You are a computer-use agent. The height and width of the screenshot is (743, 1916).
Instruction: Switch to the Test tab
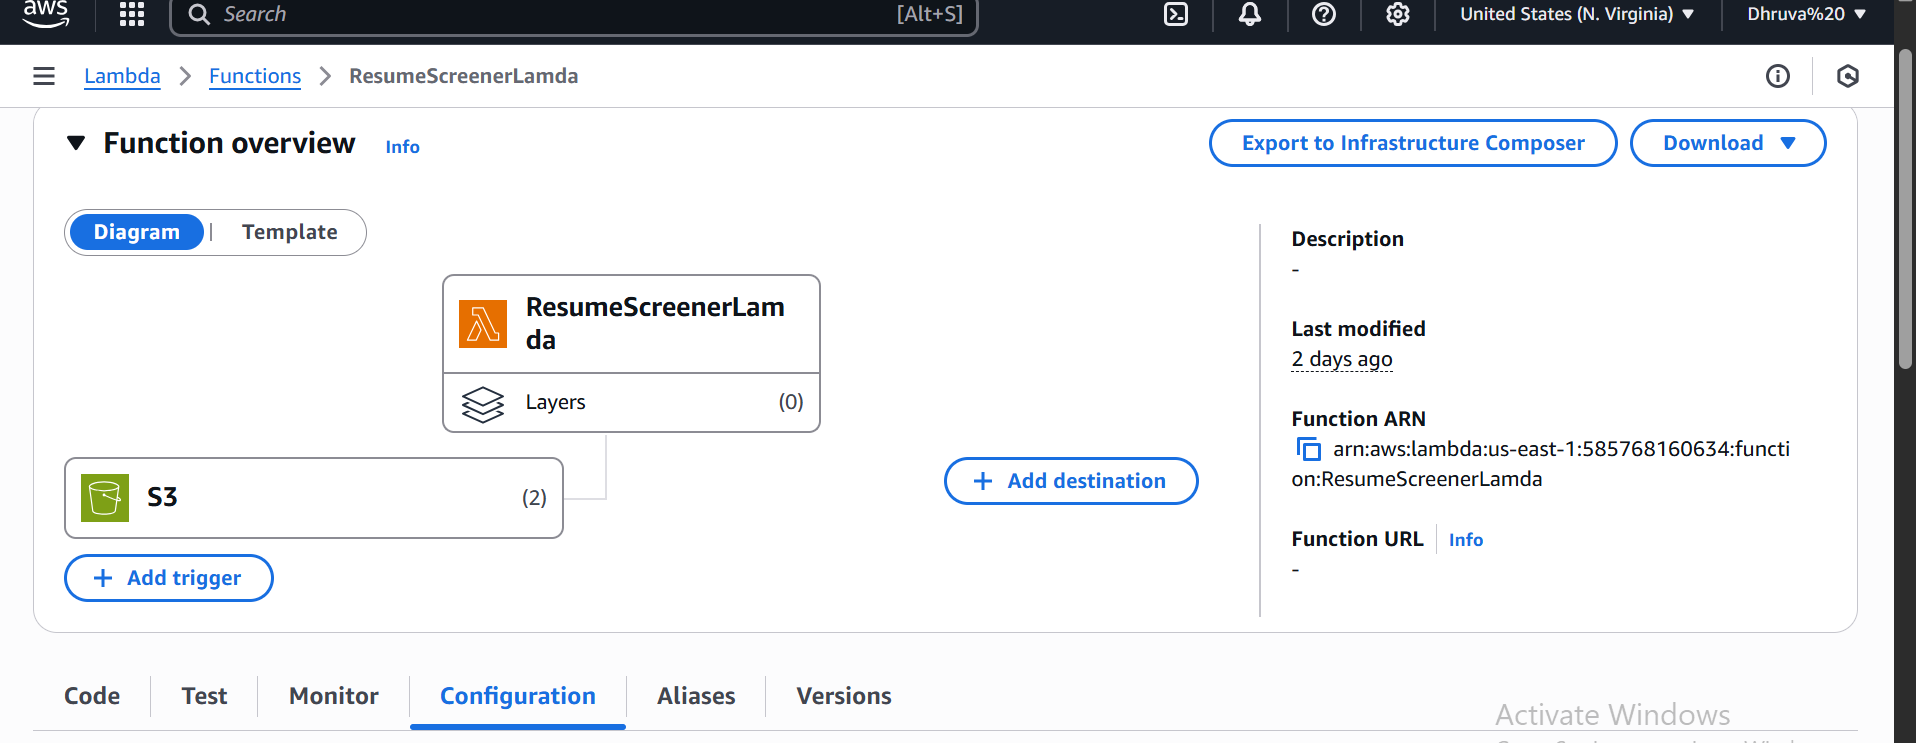pos(204,696)
